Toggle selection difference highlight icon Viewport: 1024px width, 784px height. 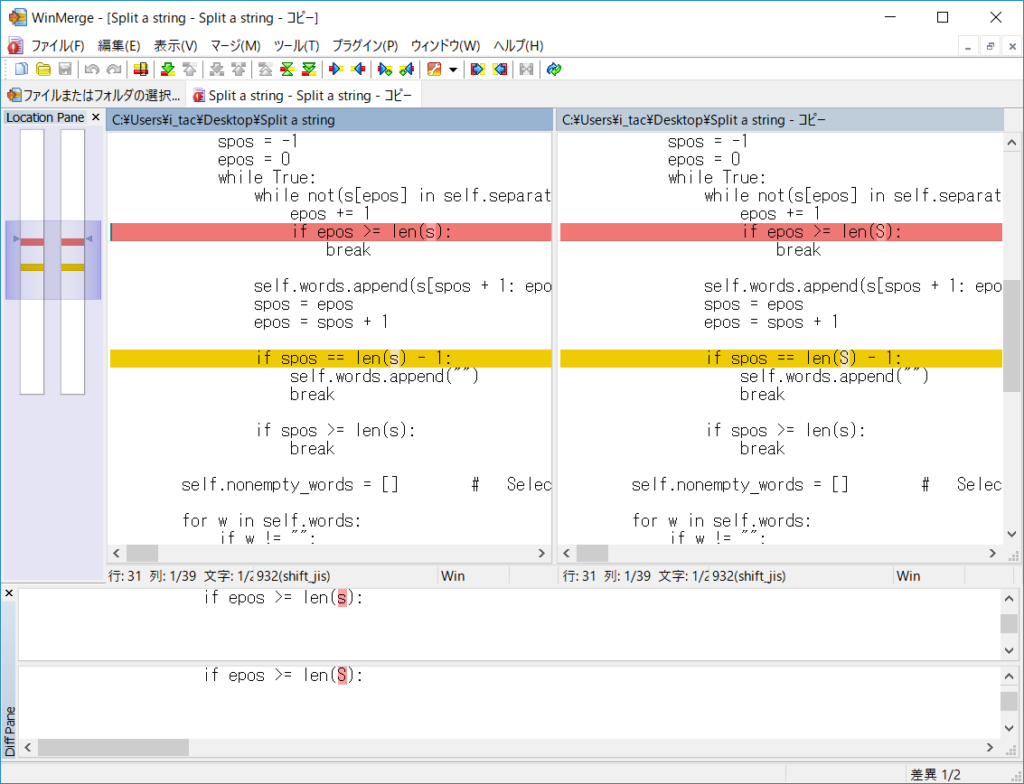point(140,69)
